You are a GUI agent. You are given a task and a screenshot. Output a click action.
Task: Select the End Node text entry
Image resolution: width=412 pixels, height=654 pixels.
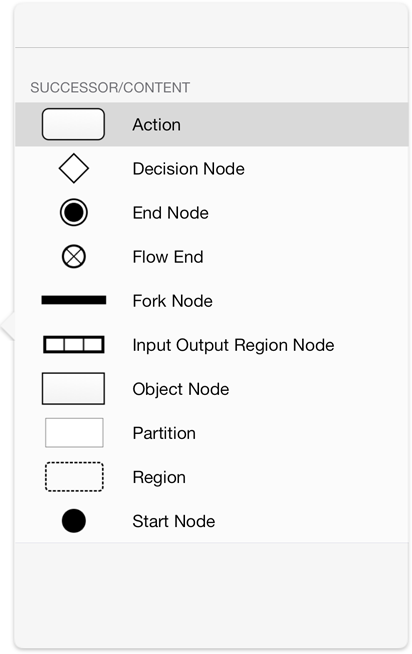[171, 213]
